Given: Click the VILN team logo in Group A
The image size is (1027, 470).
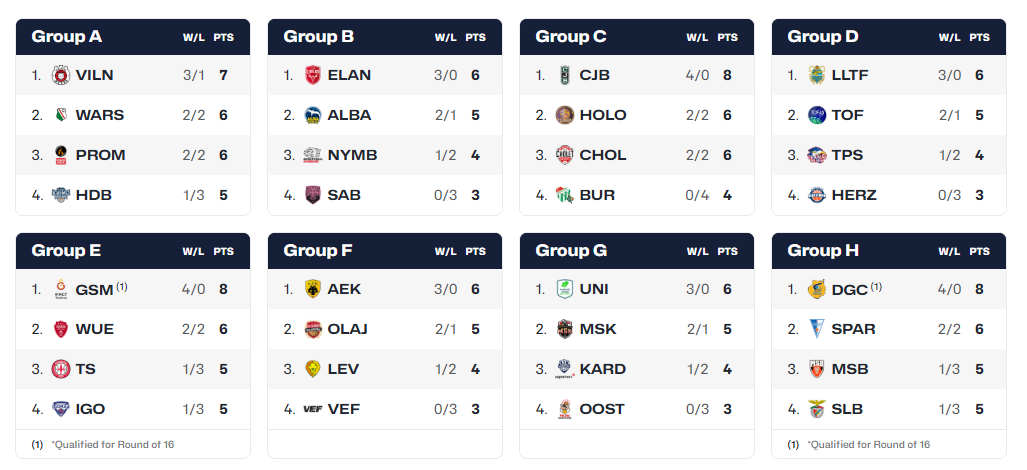Looking at the screenshot, I should point(60,75).
